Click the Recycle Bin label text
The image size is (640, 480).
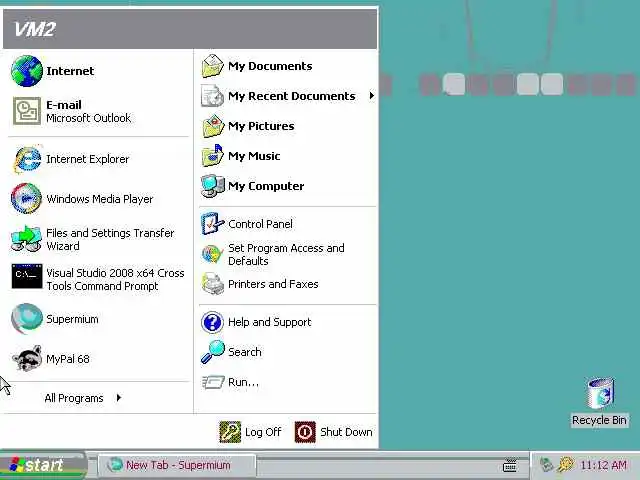[599, 420]
